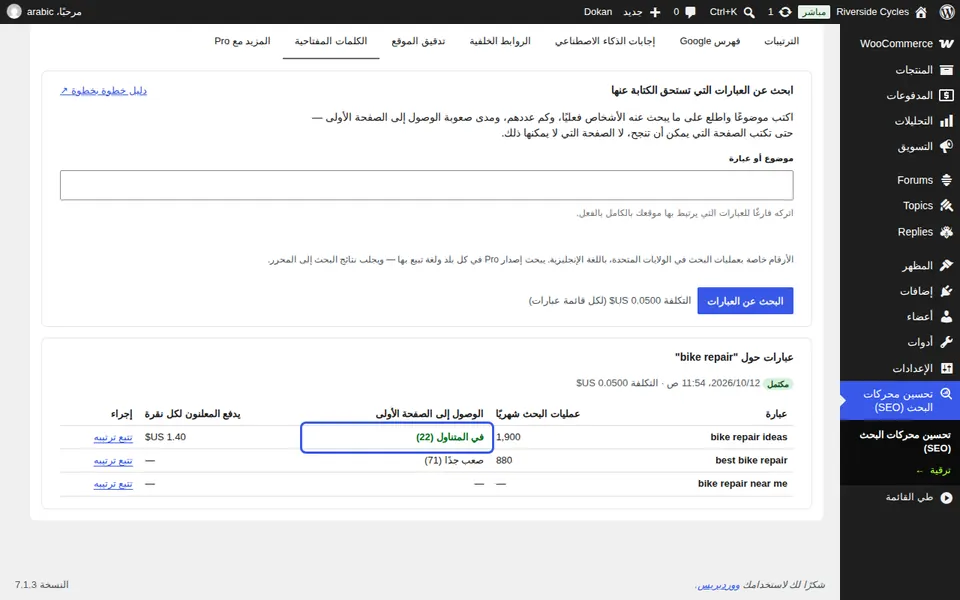The image size is (960, 600).
Task: Focus the موضوع أو عبارة input field
Action: 427,185
